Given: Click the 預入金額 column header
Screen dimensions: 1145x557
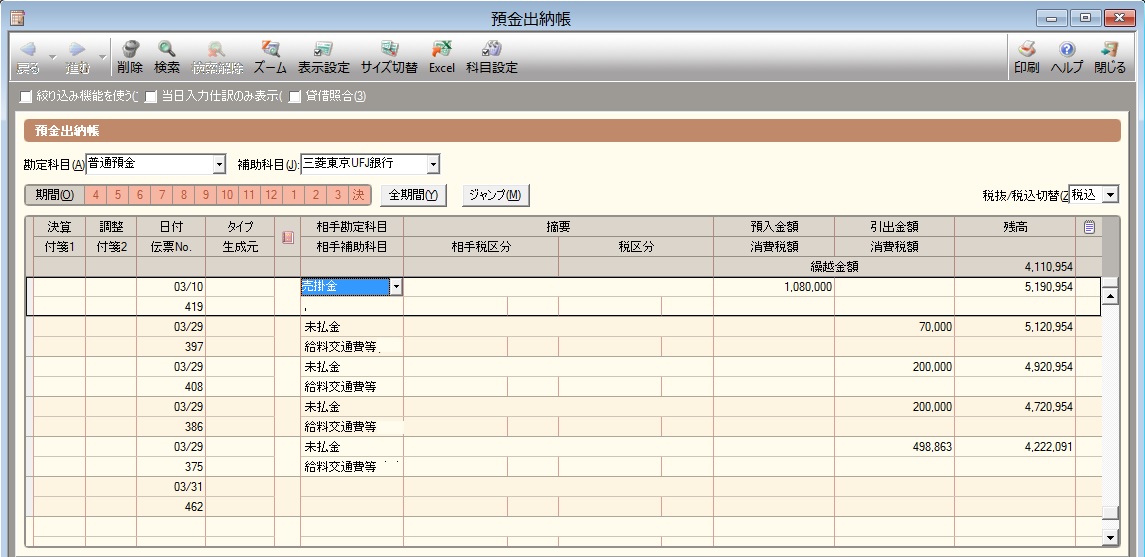Looking at the screenshot, I should point(774,227).
